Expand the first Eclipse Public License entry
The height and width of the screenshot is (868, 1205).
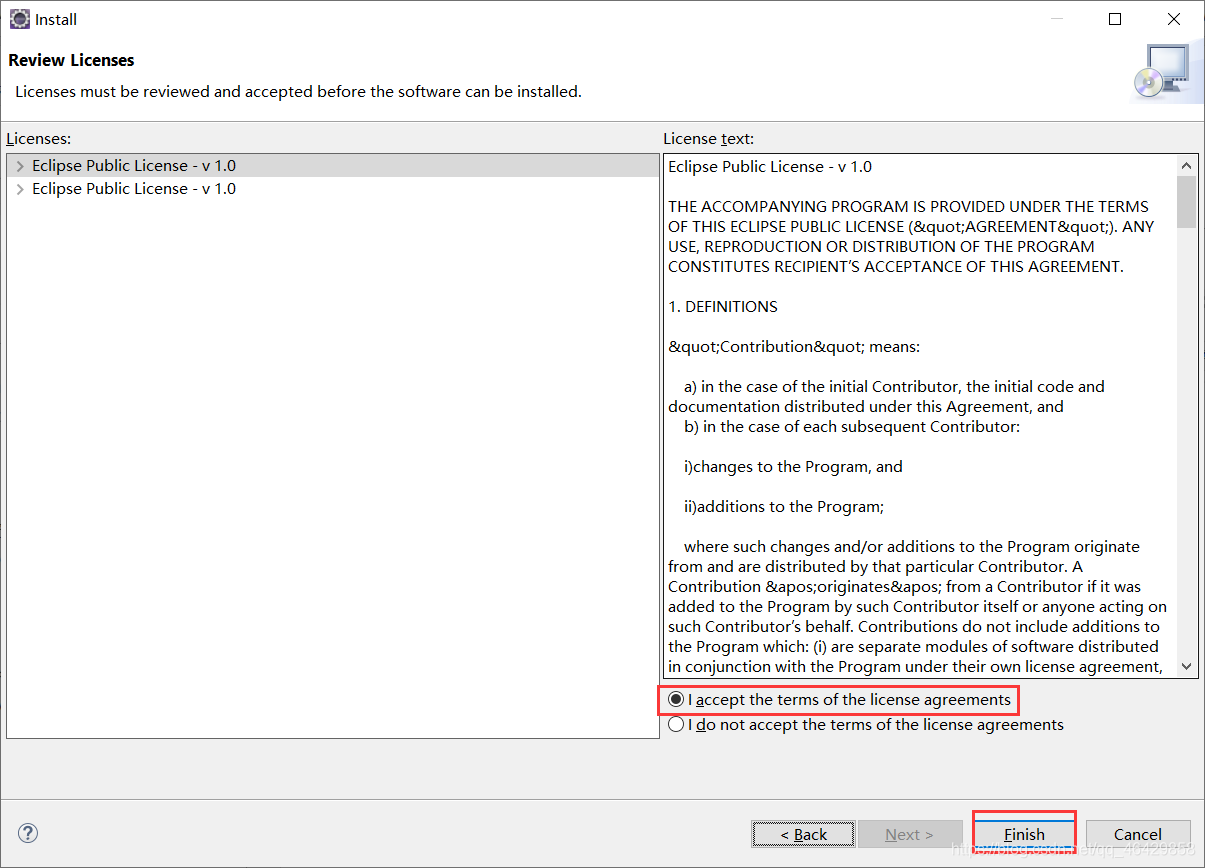(x=20, y=166)
